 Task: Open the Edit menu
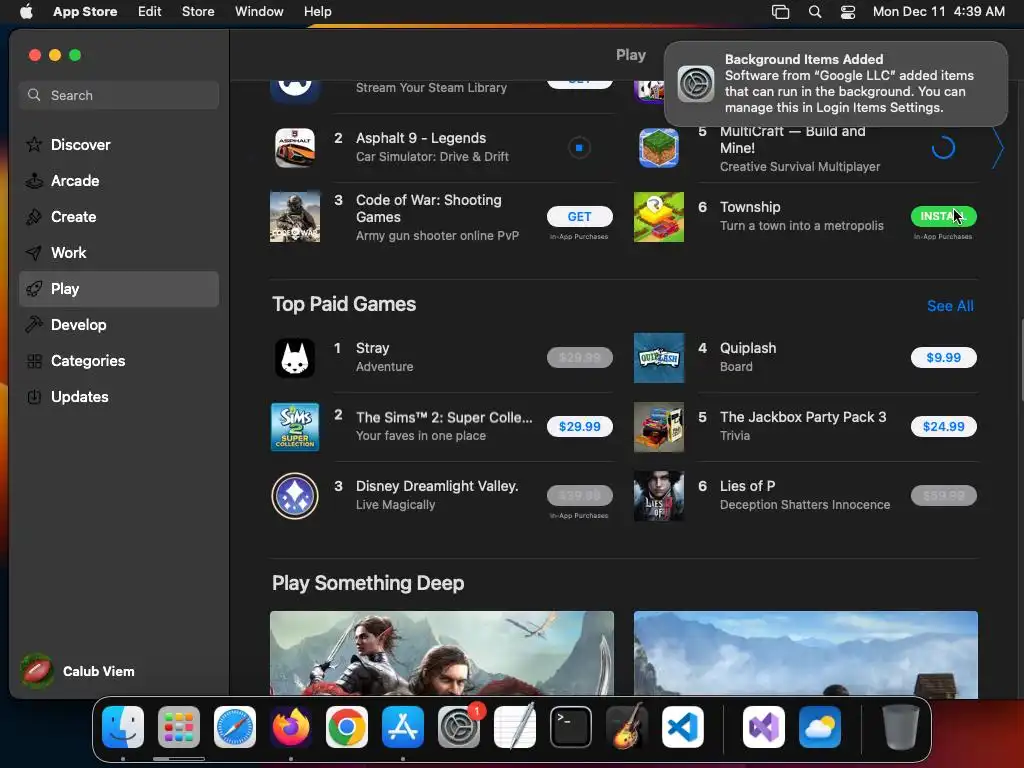point(150,12)
